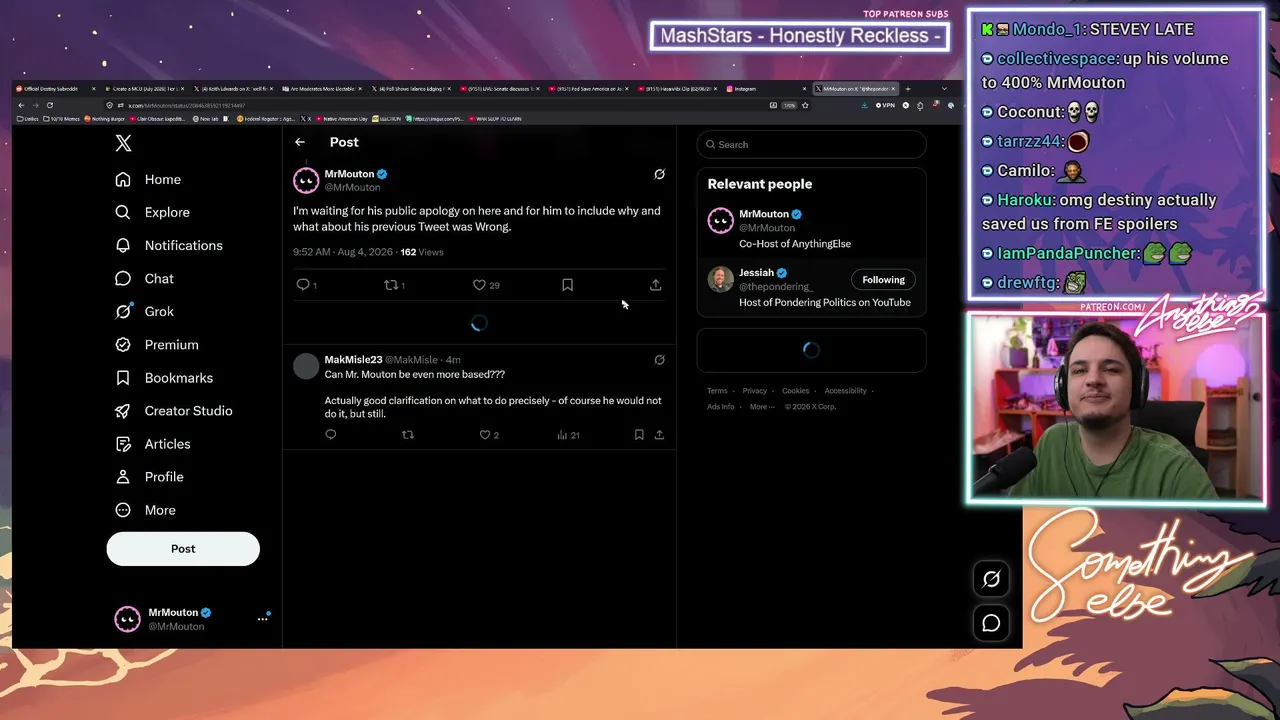The image size is (1280, 720).
Task: Open Notifications in the sidebar
Action: click(169, 245)
